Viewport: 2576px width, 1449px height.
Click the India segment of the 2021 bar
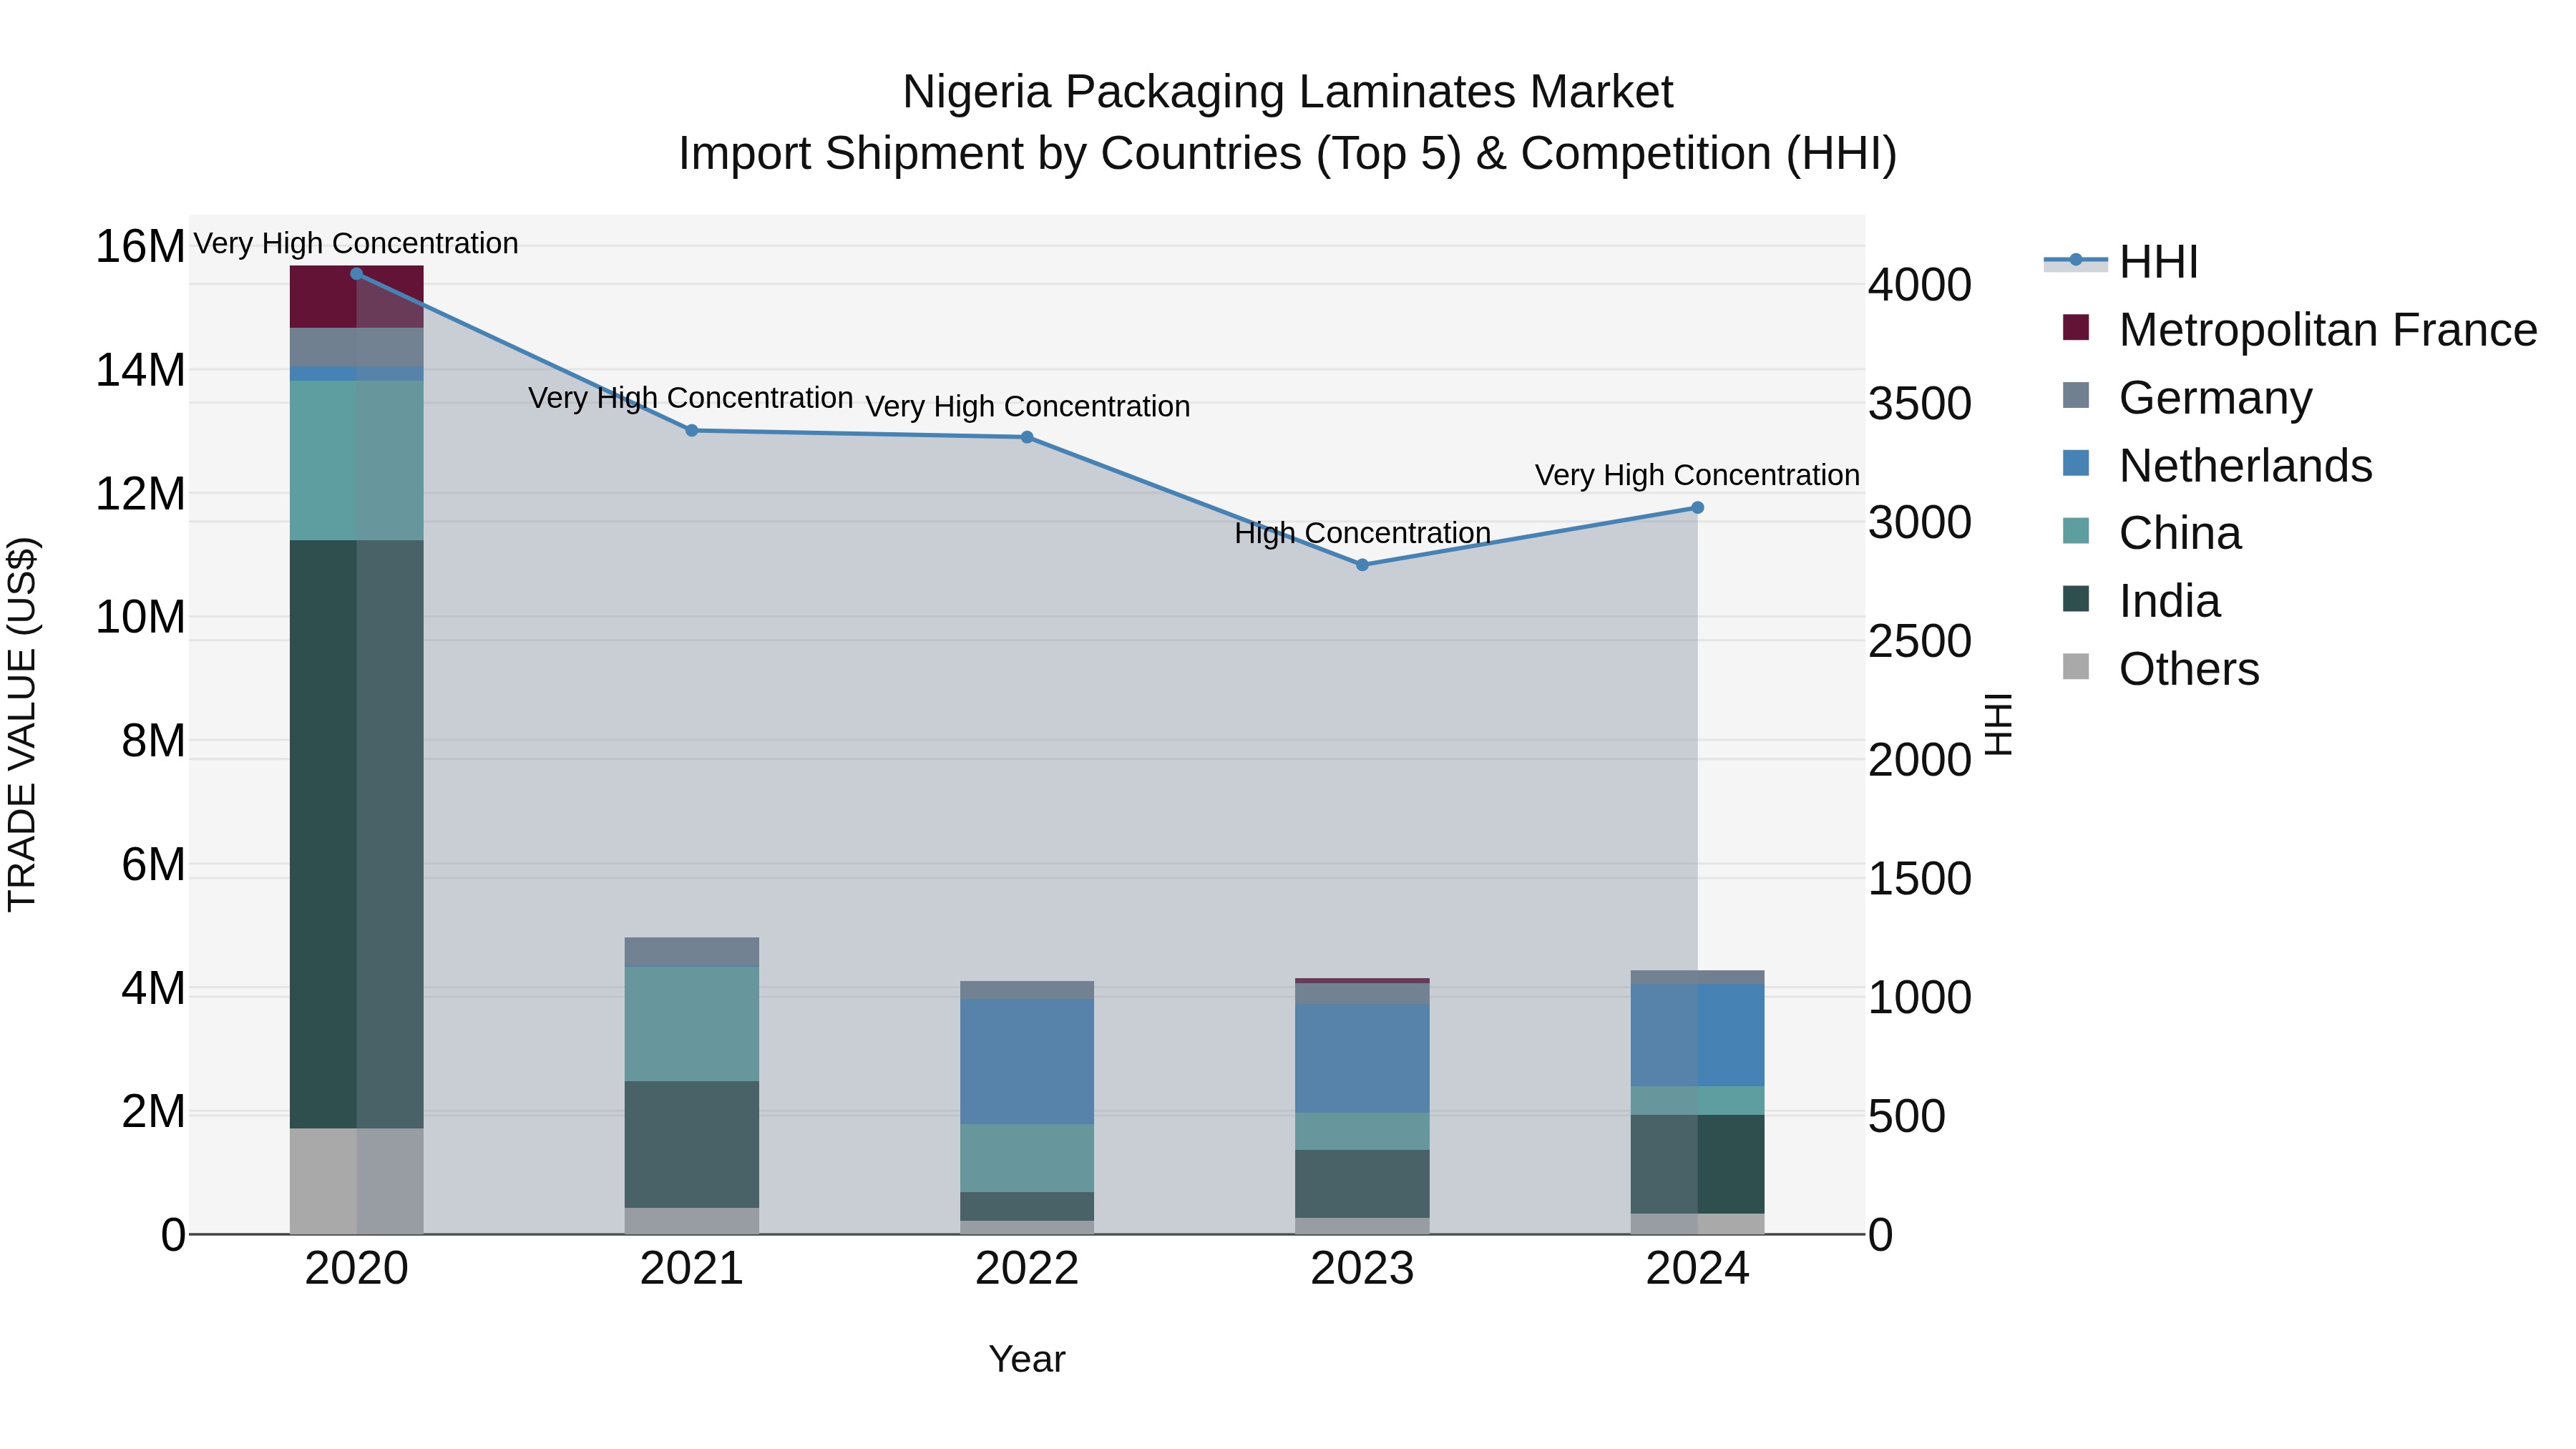tap(692, 1144)
